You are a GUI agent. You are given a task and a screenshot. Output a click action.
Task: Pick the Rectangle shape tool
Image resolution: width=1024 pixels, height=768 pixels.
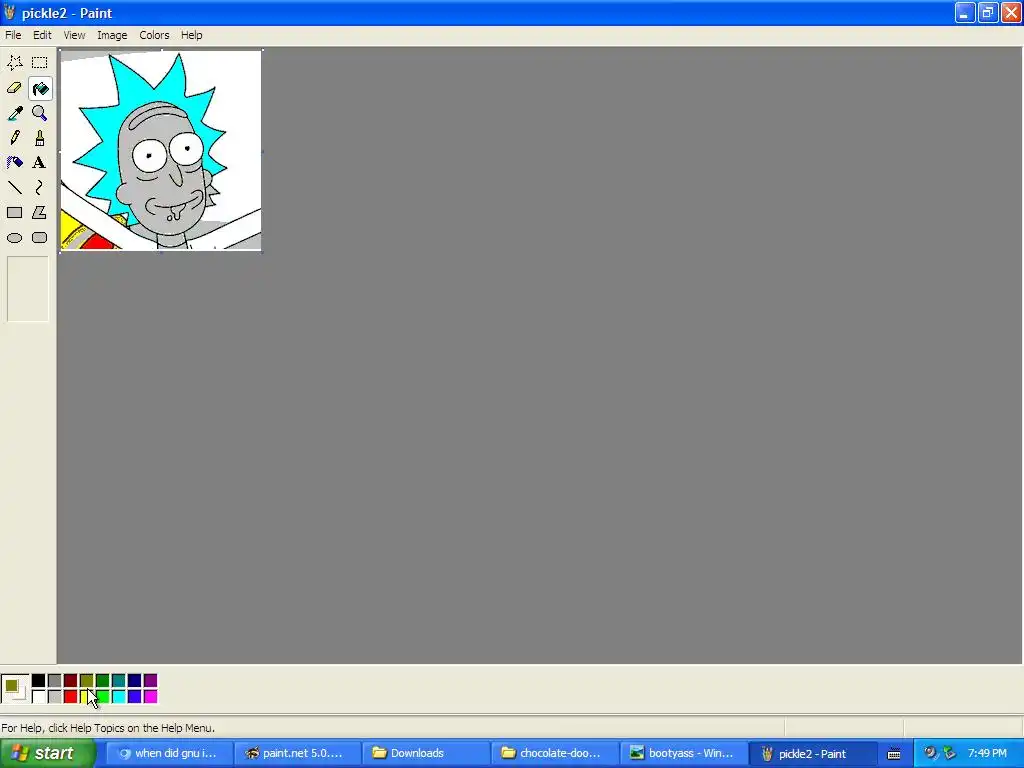coord(14,213)
